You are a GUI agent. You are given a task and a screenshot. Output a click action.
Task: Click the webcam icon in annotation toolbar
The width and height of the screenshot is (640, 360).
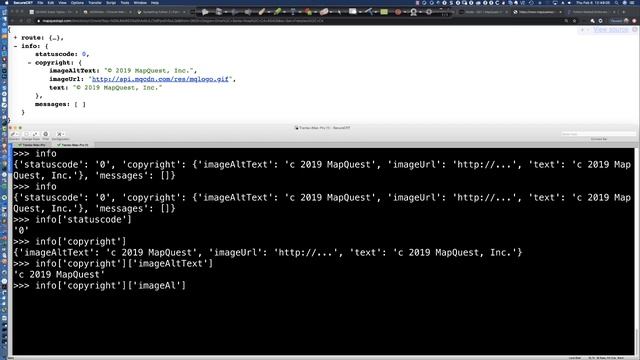point(413,12)
